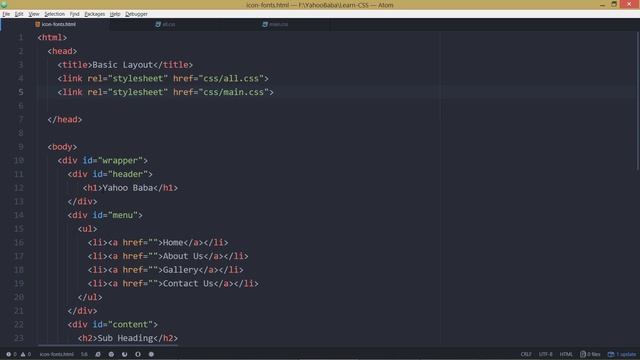Minimize the Atom window

(602, 4)
